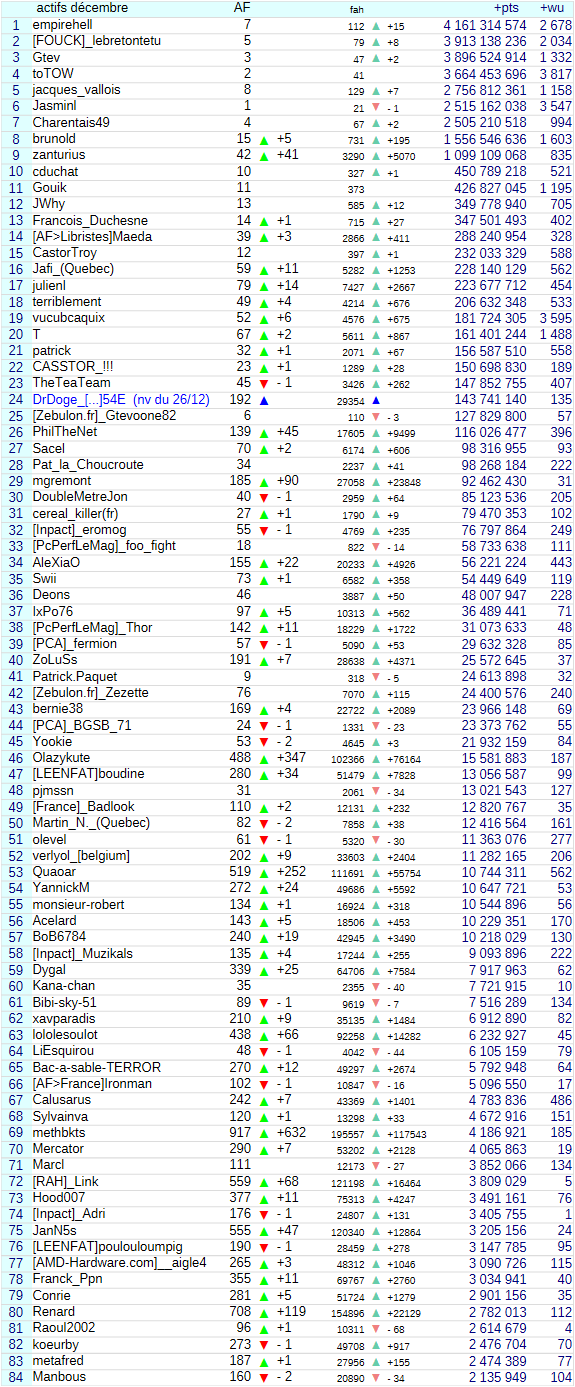Click the red AF down arrow for Manbous
Screen dimensions: 575x1387
point(264,1378)
